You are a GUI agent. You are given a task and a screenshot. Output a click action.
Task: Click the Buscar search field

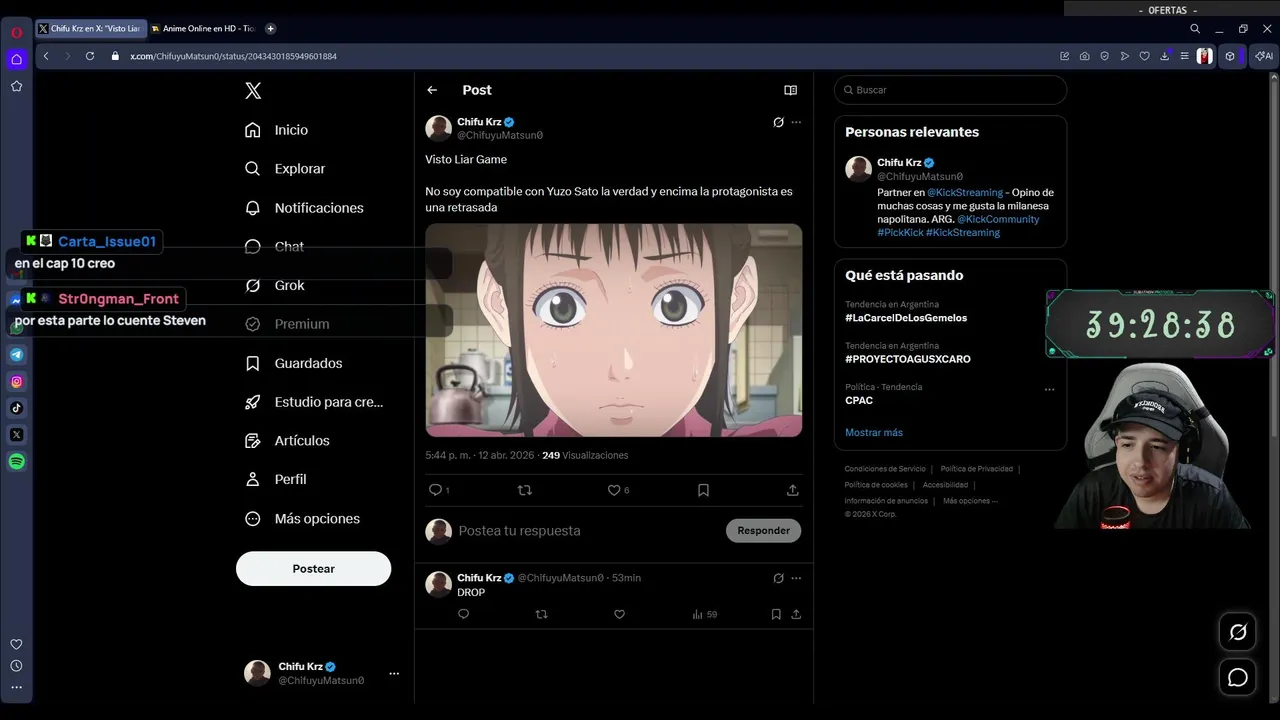(950, 90)
